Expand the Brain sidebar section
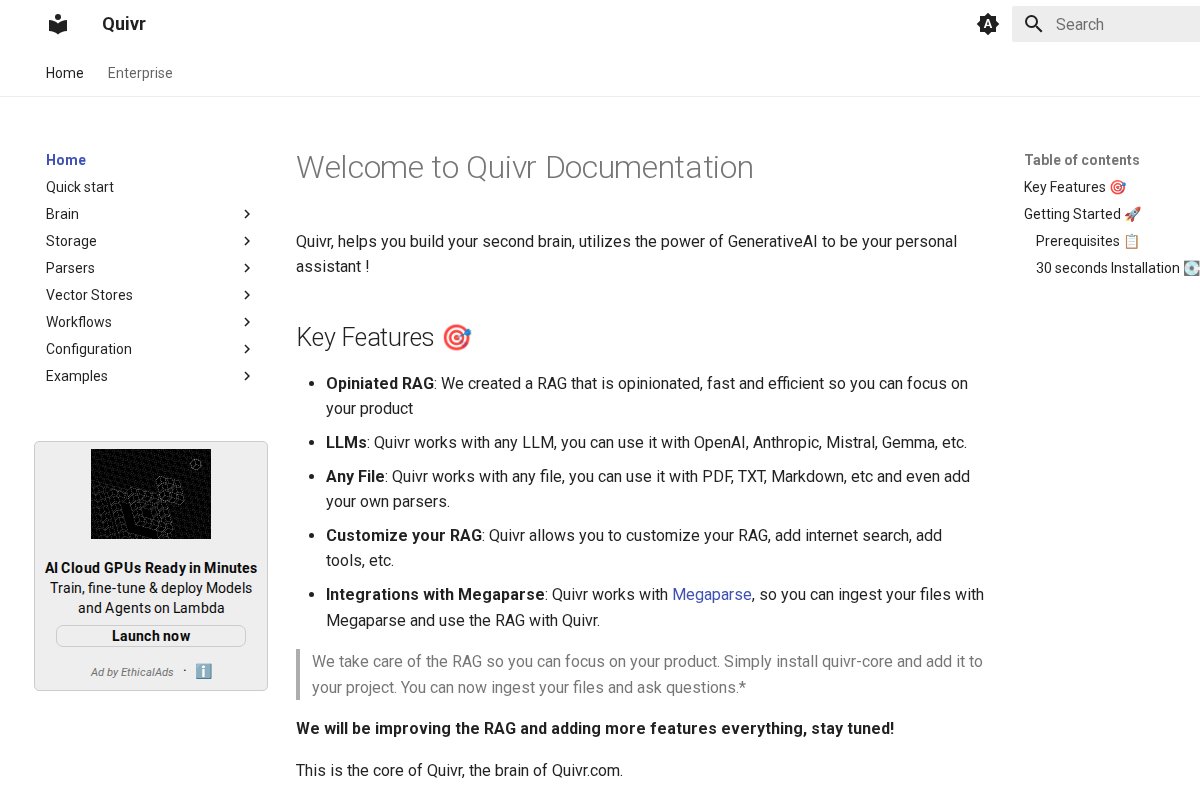The height and width of the screenshot is (800, 1200). point(247,214)
